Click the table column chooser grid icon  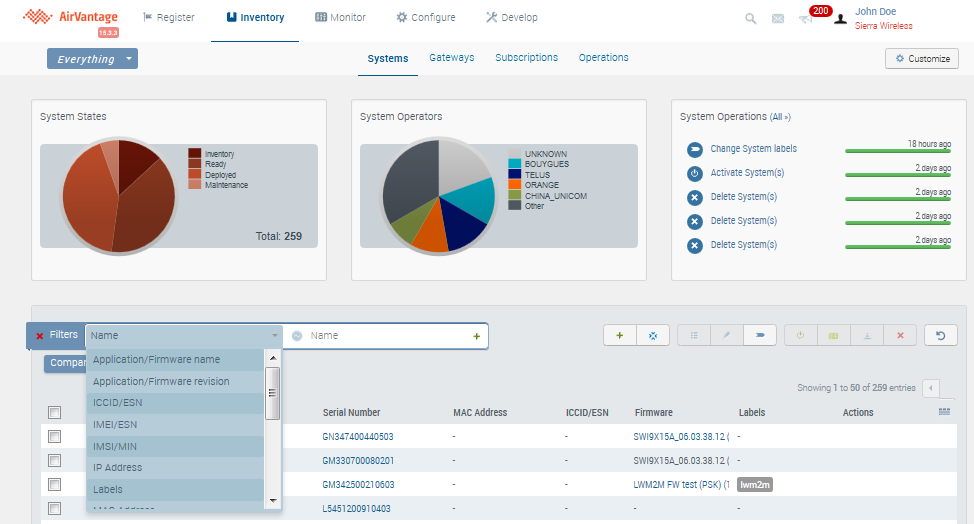tap(944, 412)
